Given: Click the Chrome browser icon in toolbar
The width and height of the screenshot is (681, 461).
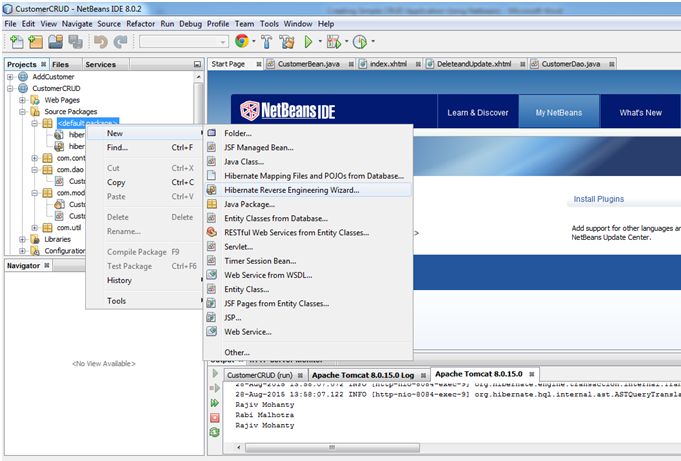Looking at the screenshot, I should coord(242,41).
